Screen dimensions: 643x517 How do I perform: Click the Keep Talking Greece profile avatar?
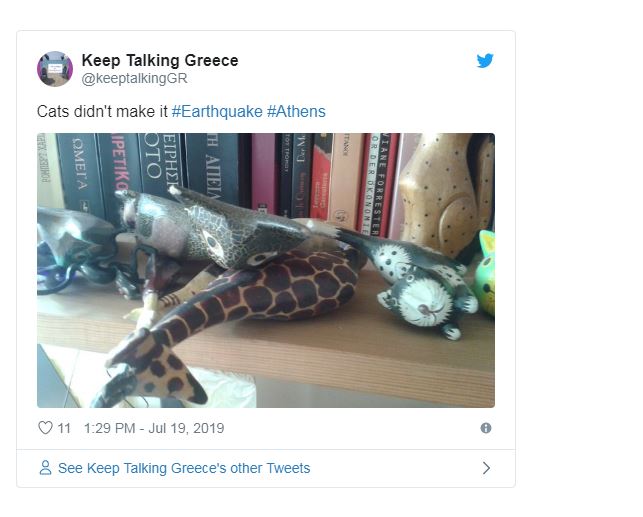(x=55, y=69)
